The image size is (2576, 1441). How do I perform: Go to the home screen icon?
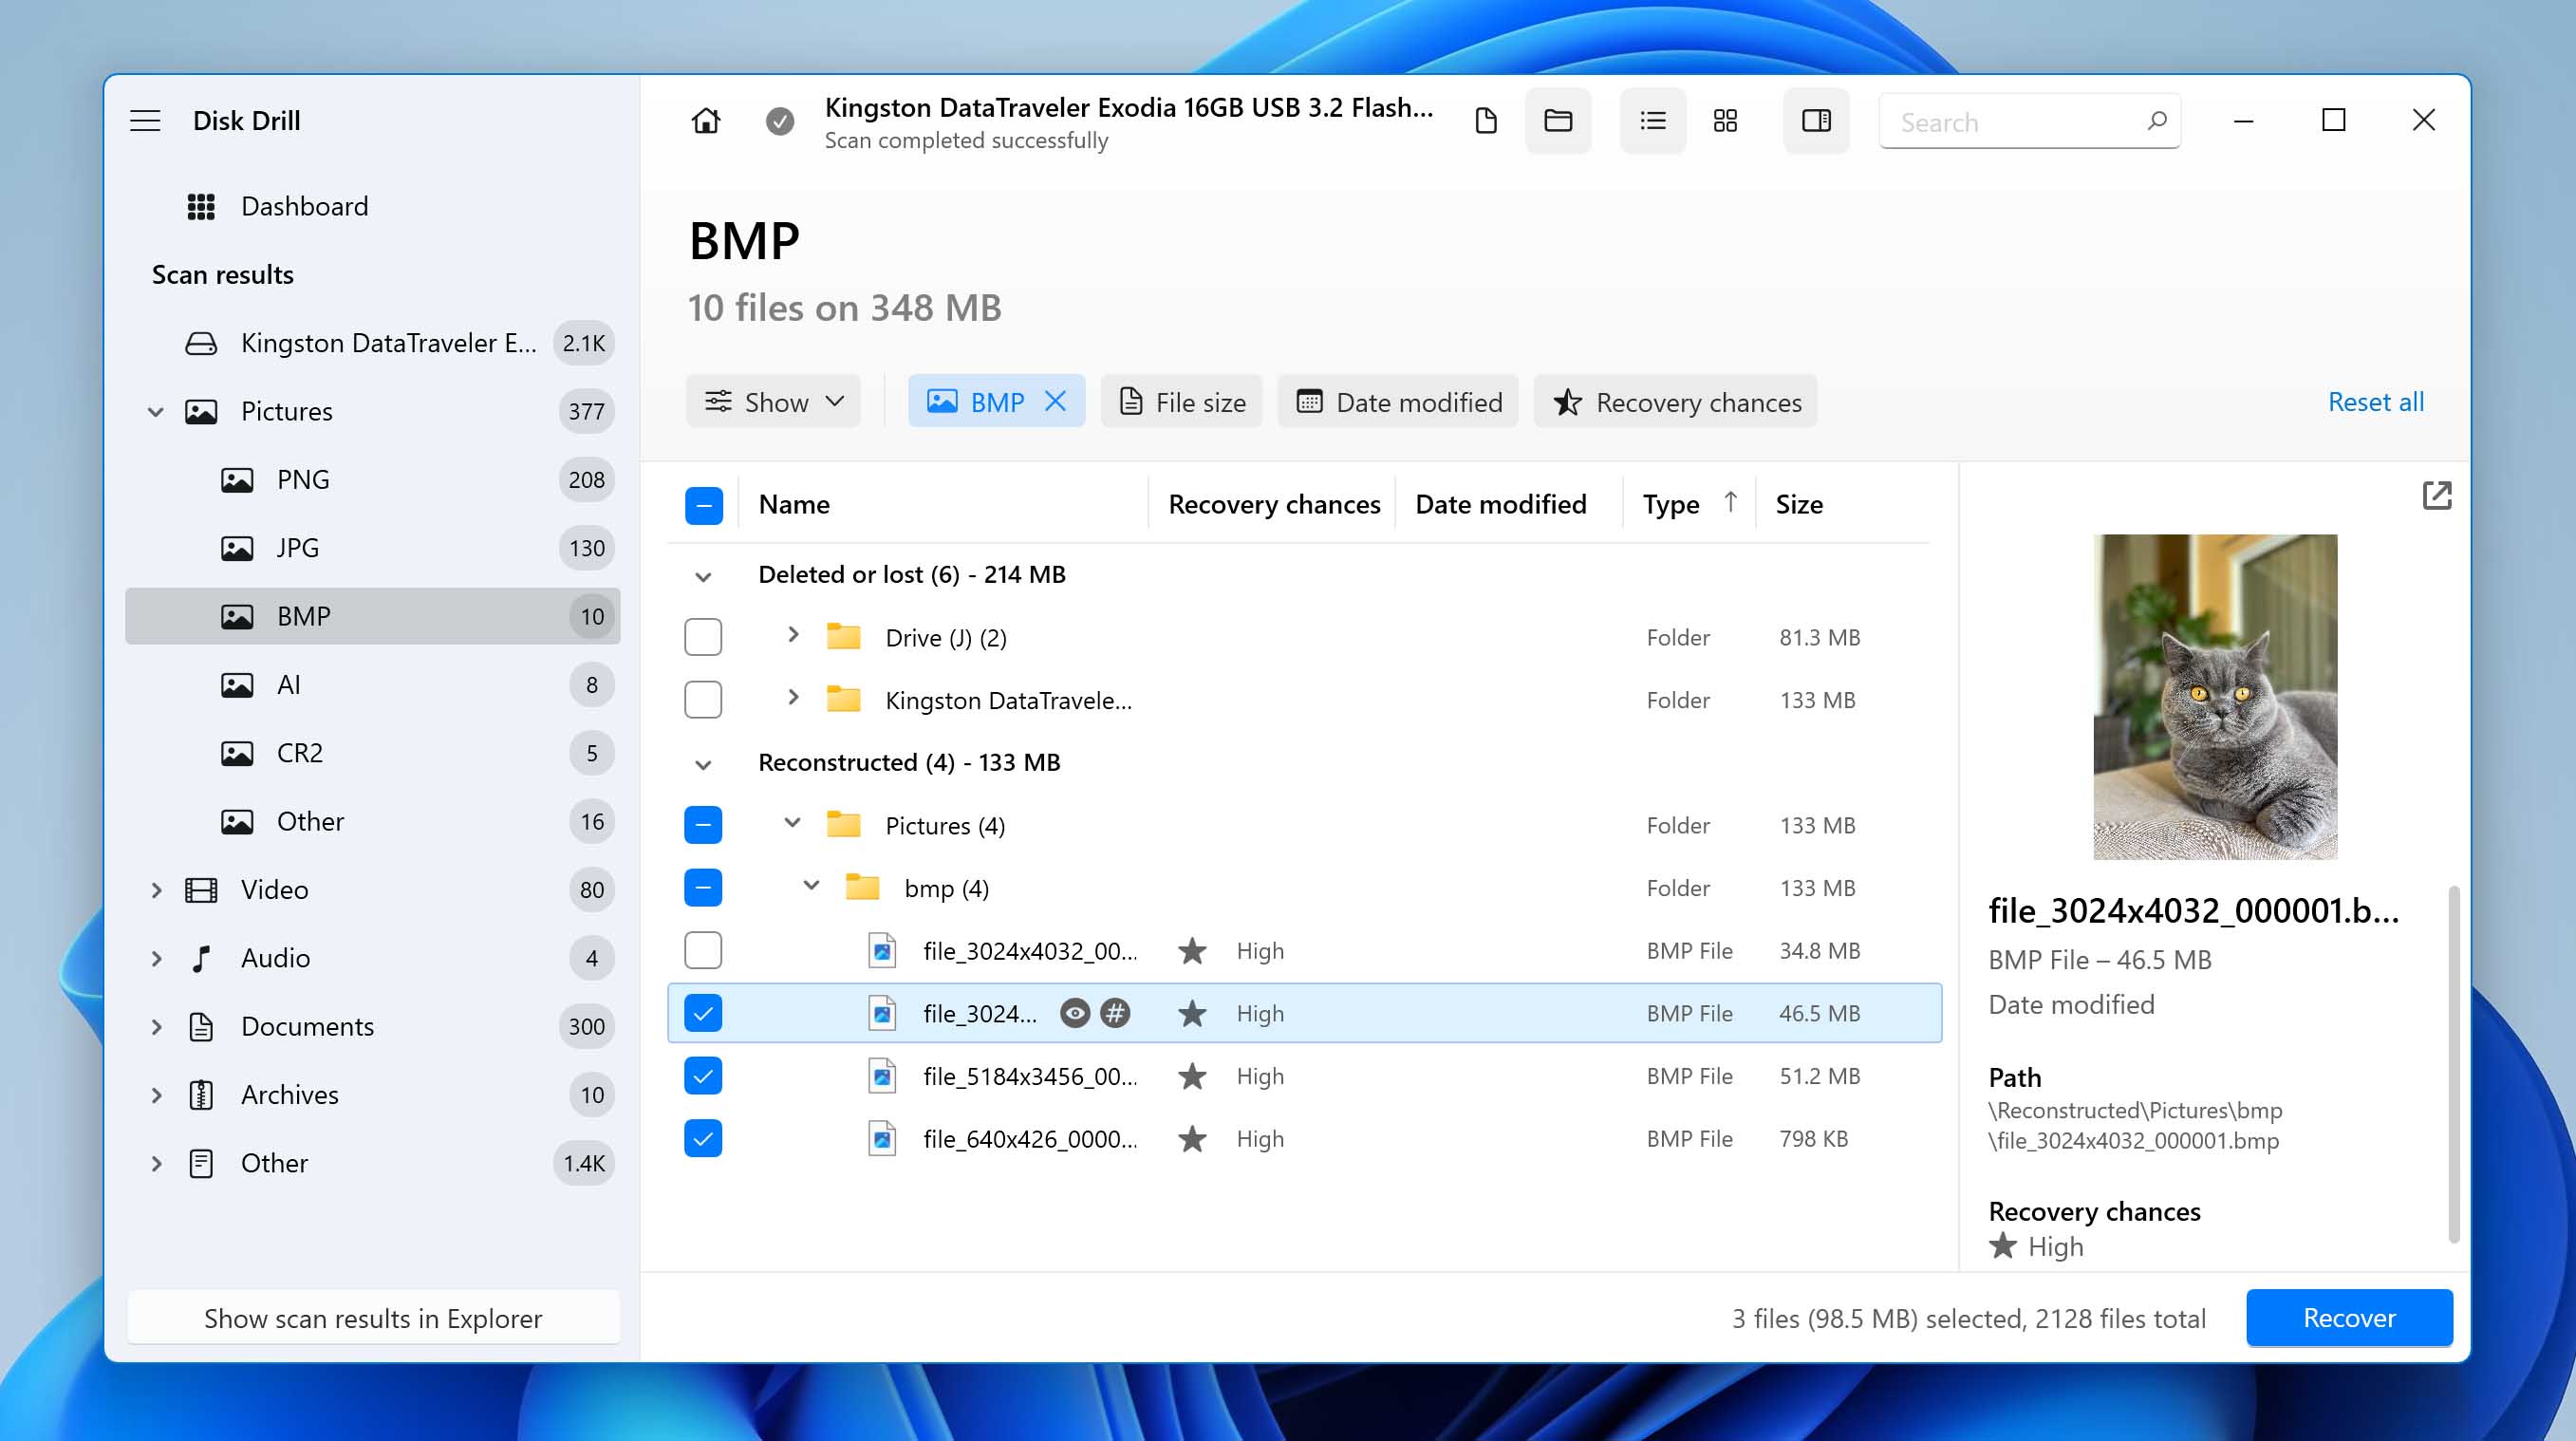click(x=706, y=121)
